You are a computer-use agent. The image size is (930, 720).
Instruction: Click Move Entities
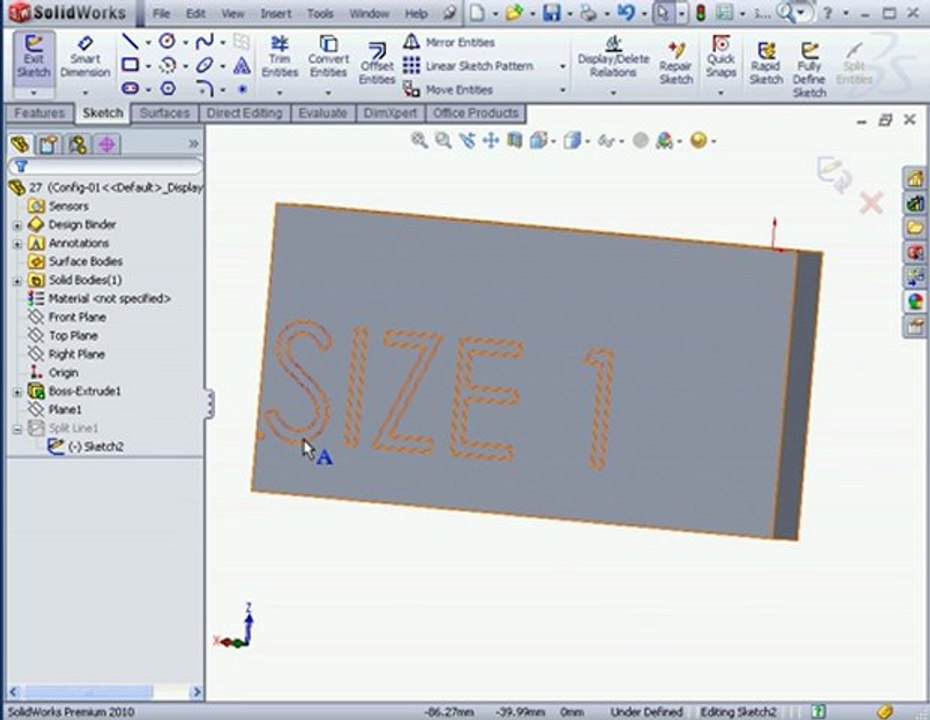coord(448,90)
